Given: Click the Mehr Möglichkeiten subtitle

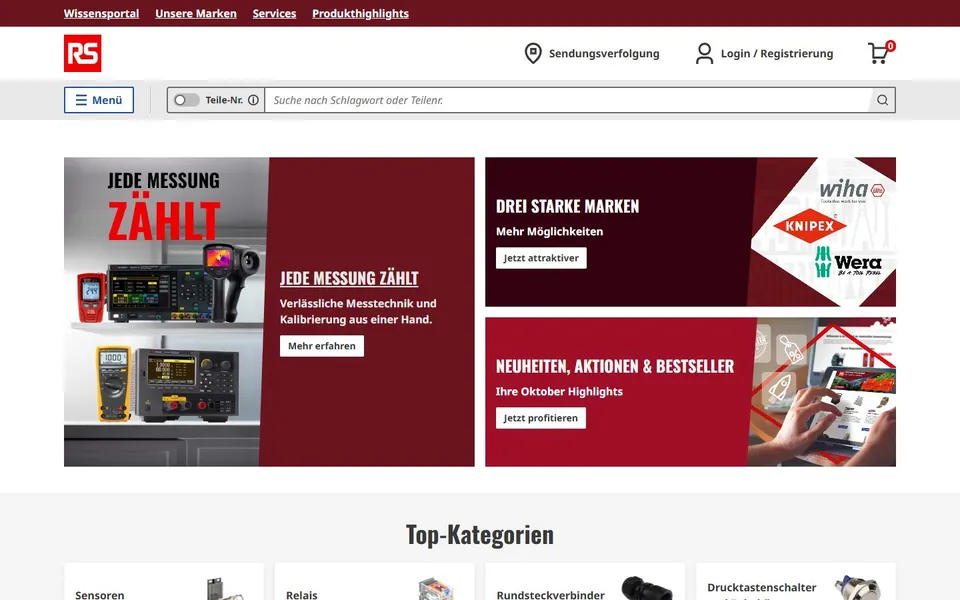Looking at the screenshot, I should (x=549, y=231).
